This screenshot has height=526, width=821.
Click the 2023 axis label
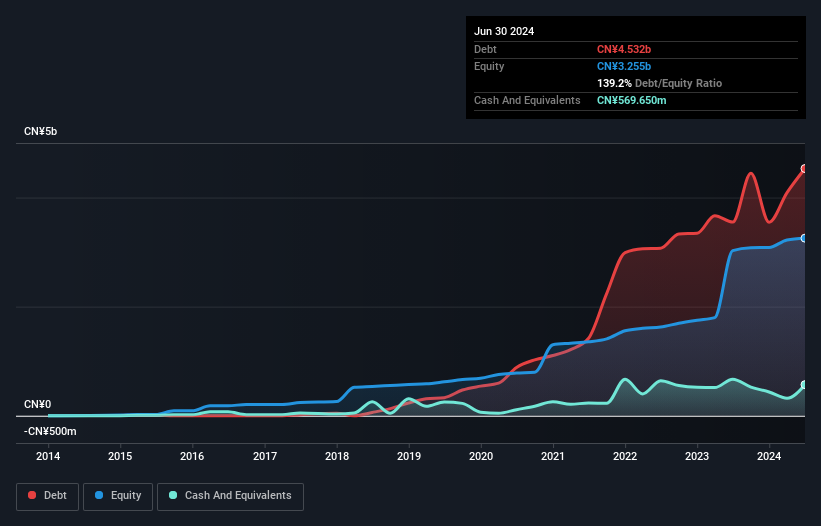[697, 456]
